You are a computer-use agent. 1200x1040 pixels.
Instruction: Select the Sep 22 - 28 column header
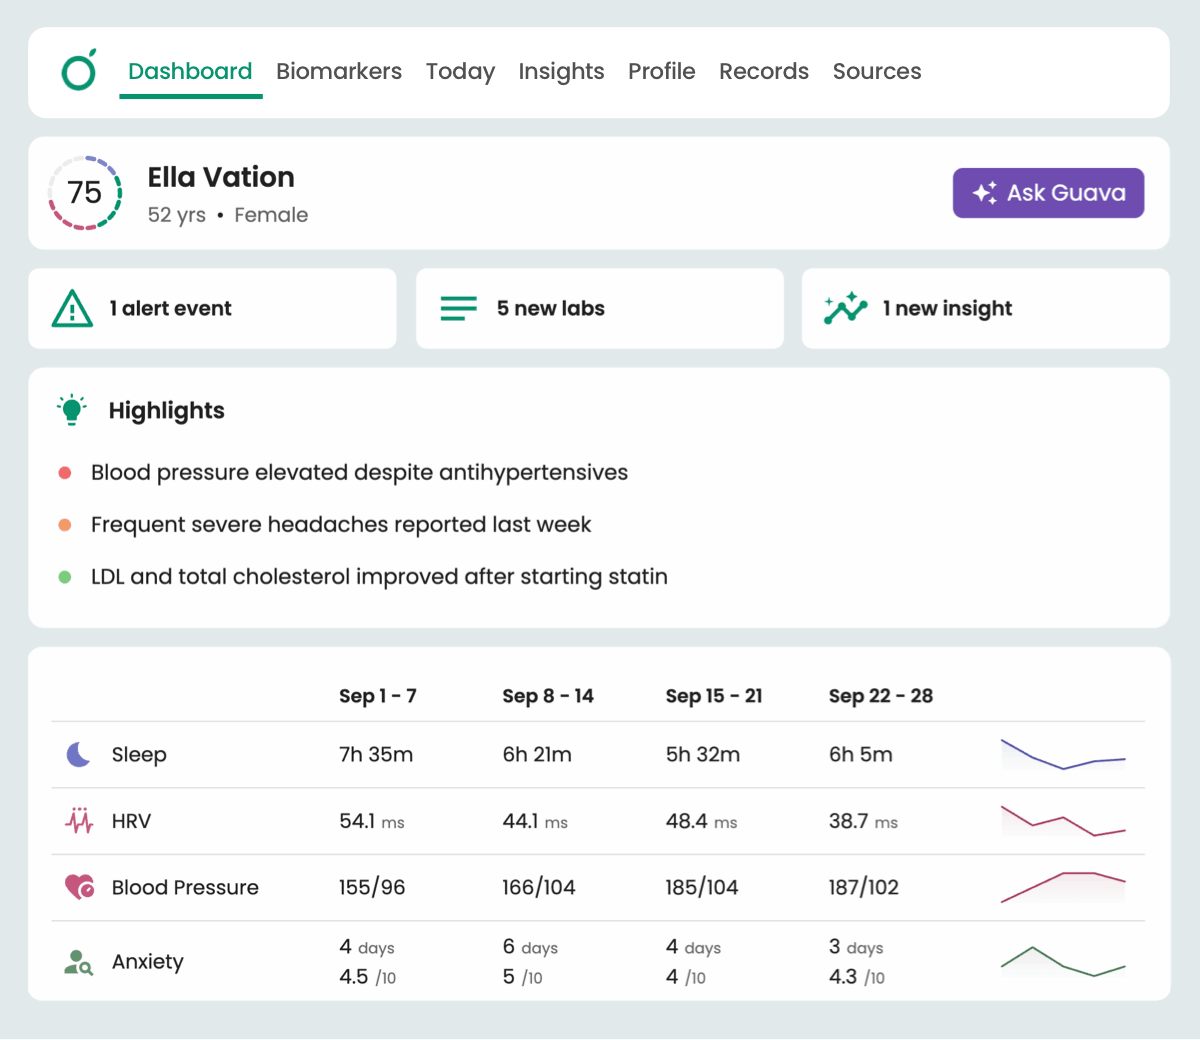pos(881,695)
